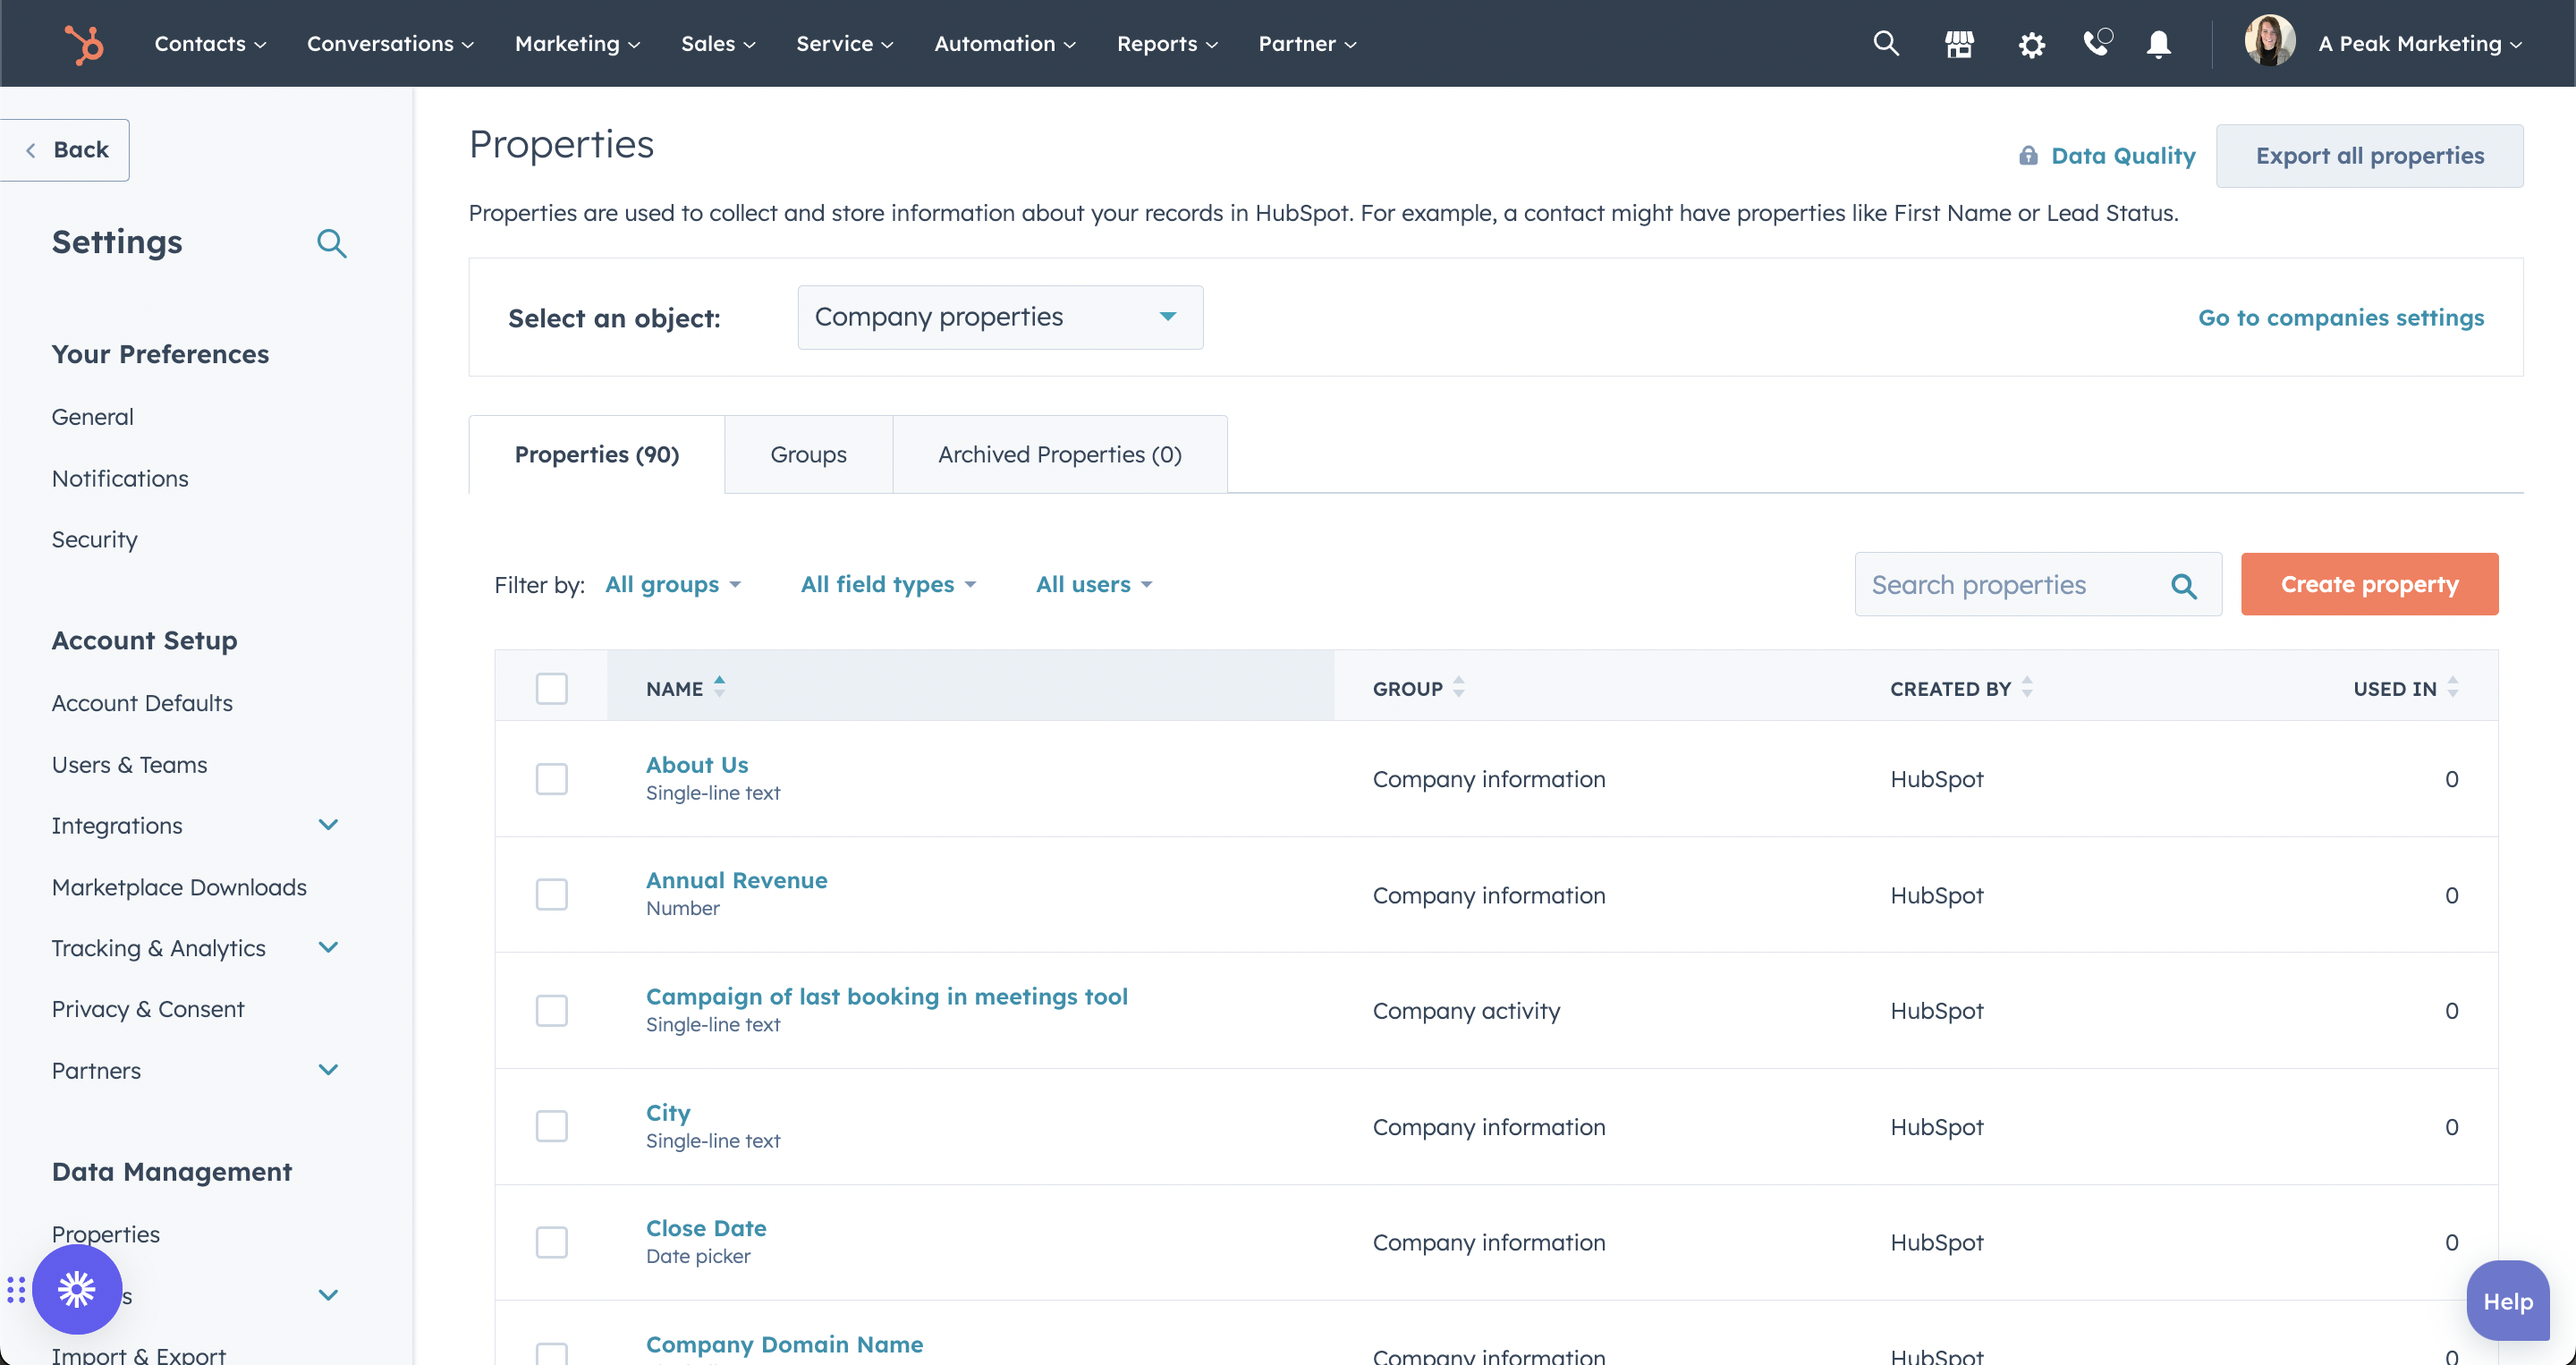The image size is (2576, 1365).
Task: Toggle the Annual Revenue property checkbox
Action: [x=550, y=893]
